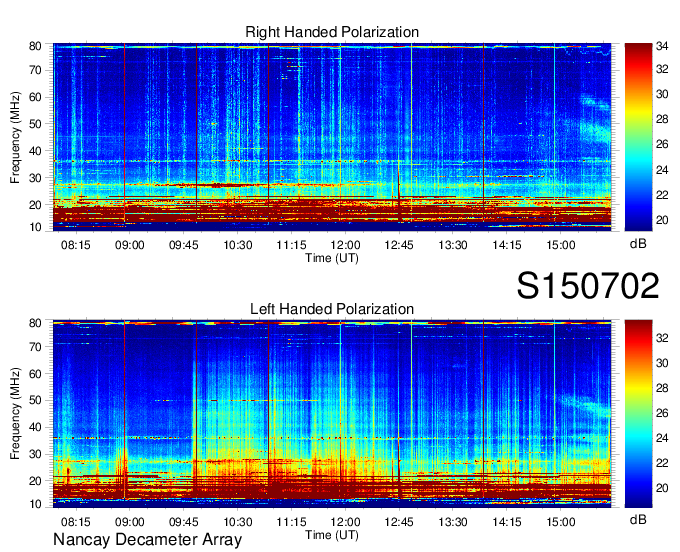Click '14:15' time tick on Right Handed plot

507,245
